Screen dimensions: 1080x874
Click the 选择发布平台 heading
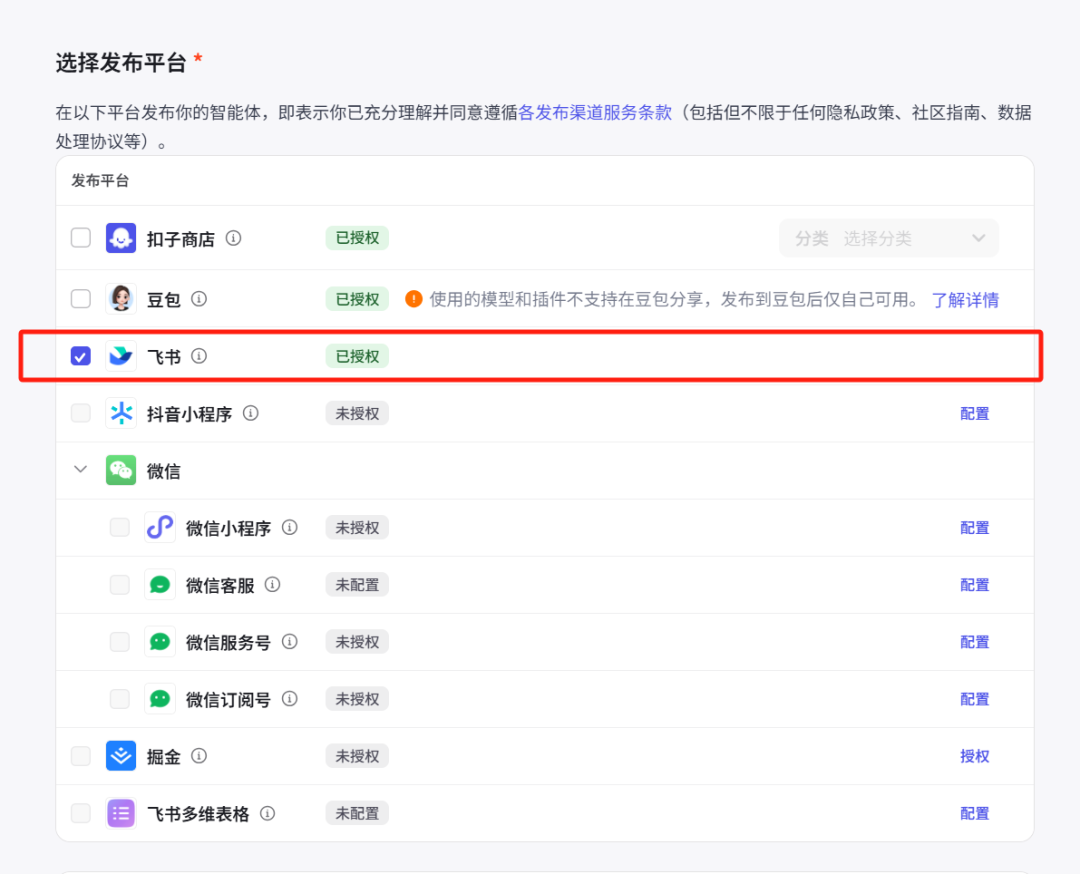[x=121, y=63]
